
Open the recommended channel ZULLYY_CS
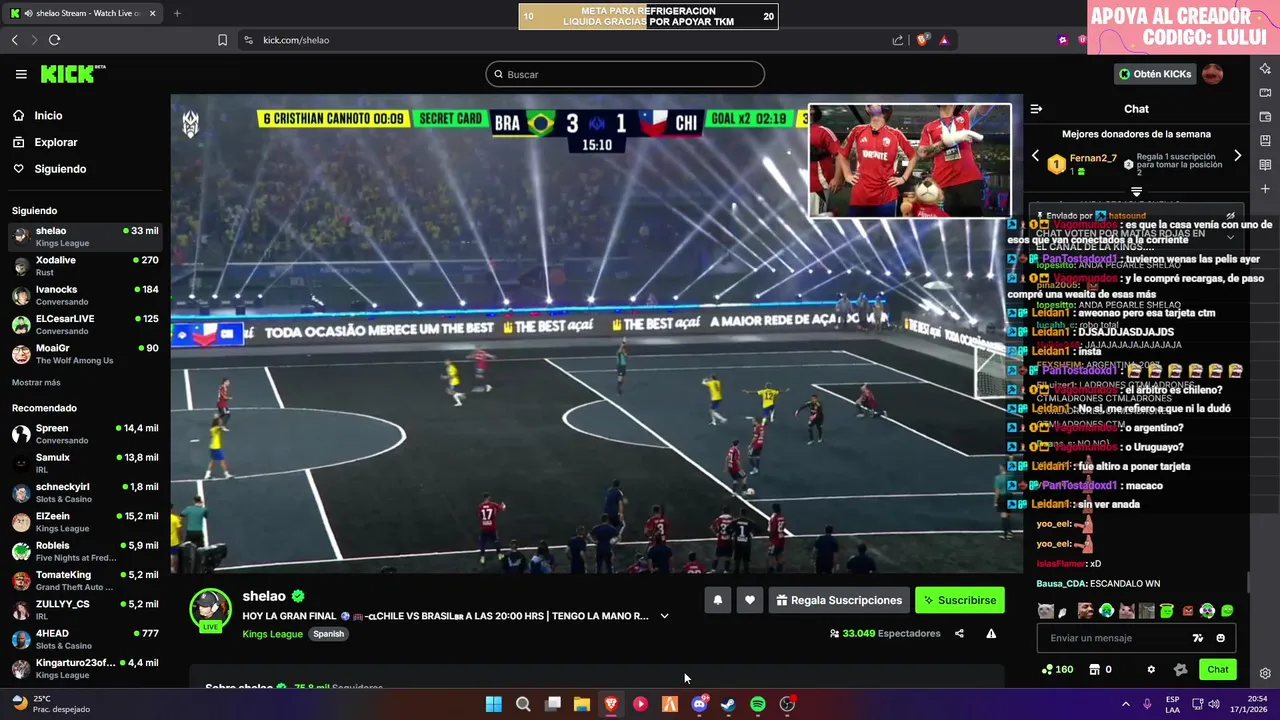pyautogui.click(x=85, y=609)
